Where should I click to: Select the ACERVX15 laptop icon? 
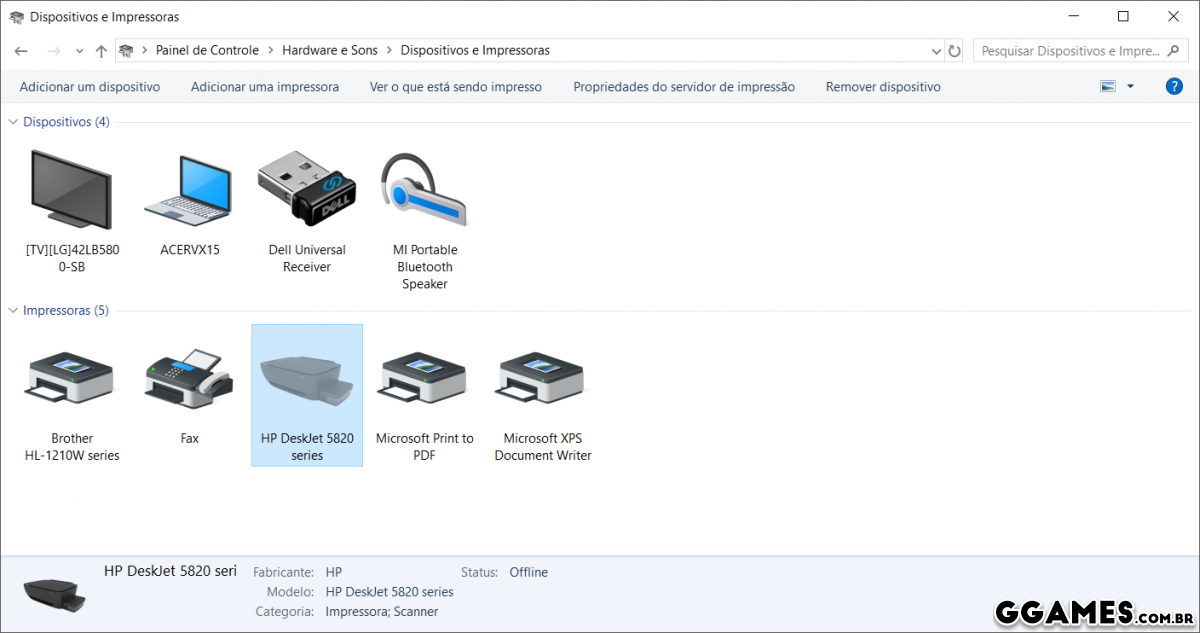pyautogui.click(x=189, y=190)
